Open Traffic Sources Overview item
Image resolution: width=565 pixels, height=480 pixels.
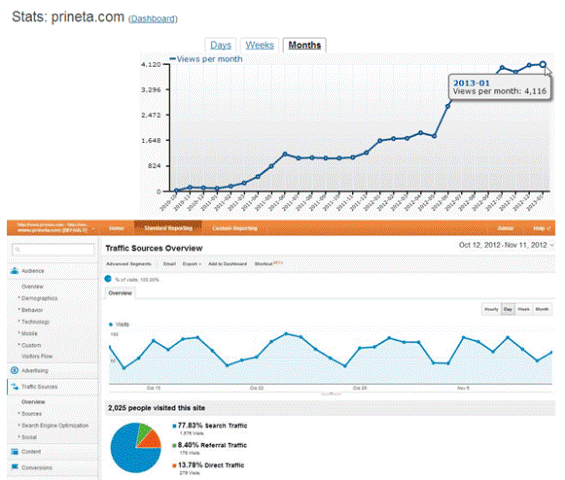pos(33,402)
